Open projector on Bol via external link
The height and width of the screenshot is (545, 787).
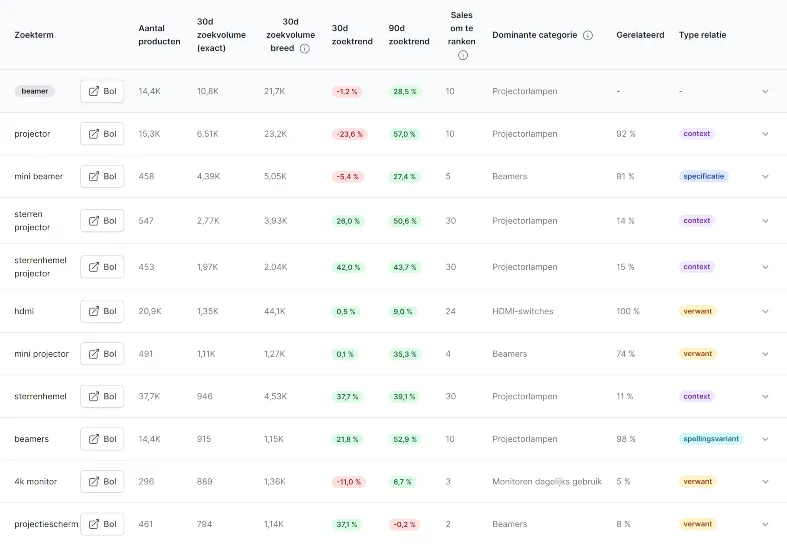click(102, 134)
